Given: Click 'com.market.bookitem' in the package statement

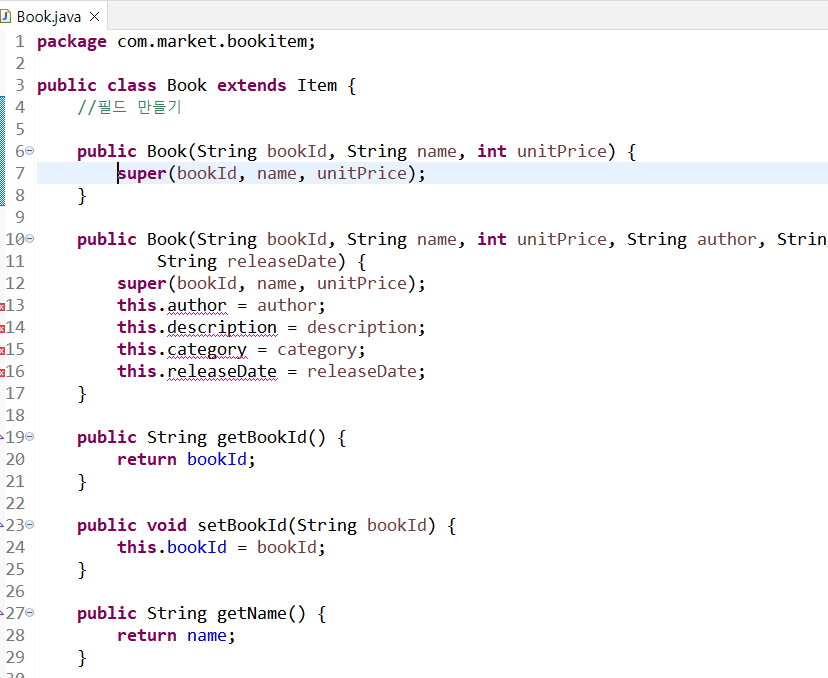Looking at the screenshot, I should click(212, 41).
